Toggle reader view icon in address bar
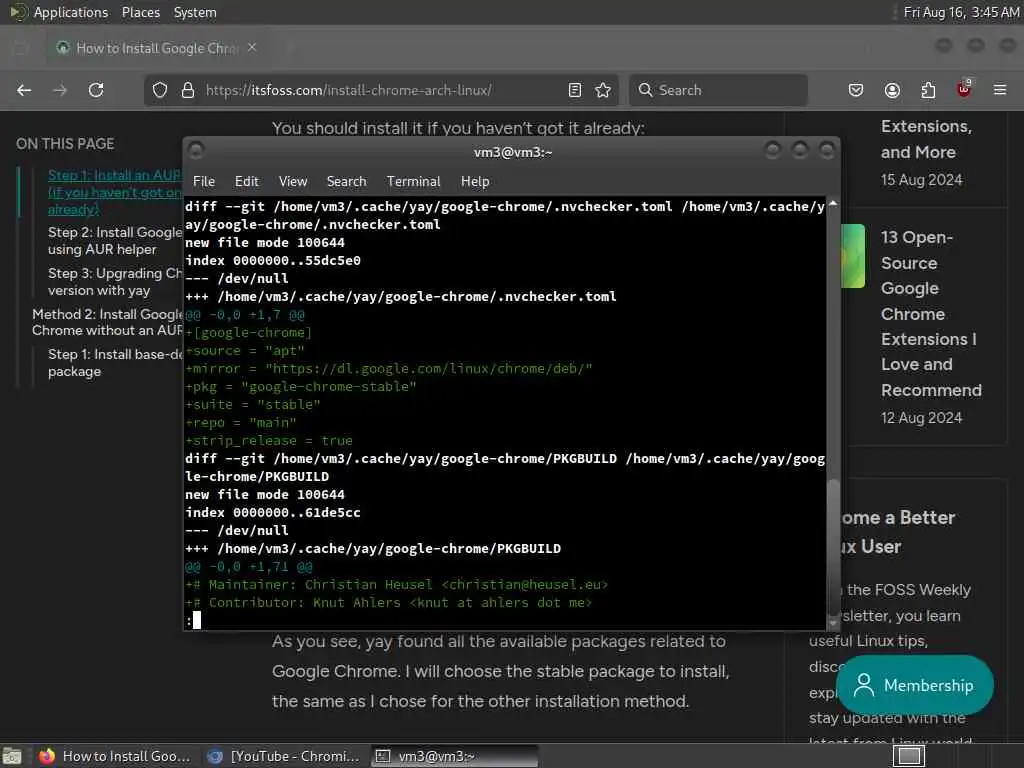Image resolution: width=1024 pixels, height=768 pixels. [x=575, y=90]
